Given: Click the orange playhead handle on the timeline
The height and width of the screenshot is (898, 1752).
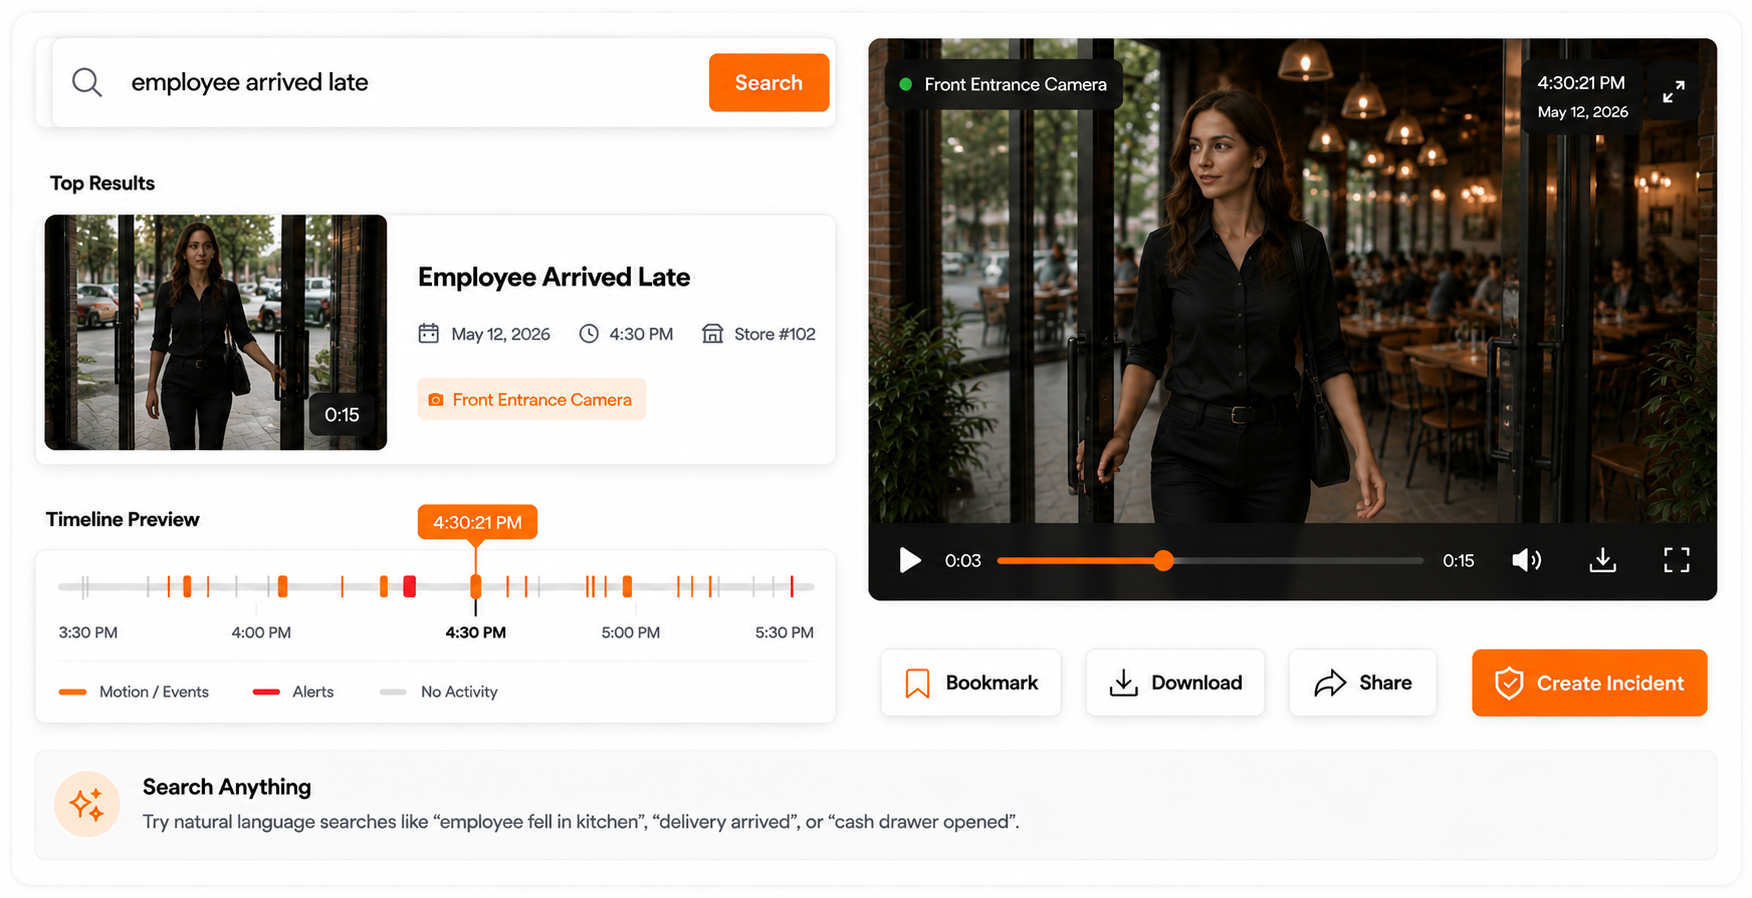Looking at the screenshot, I should pyautogui.click(x=476, y=586).
